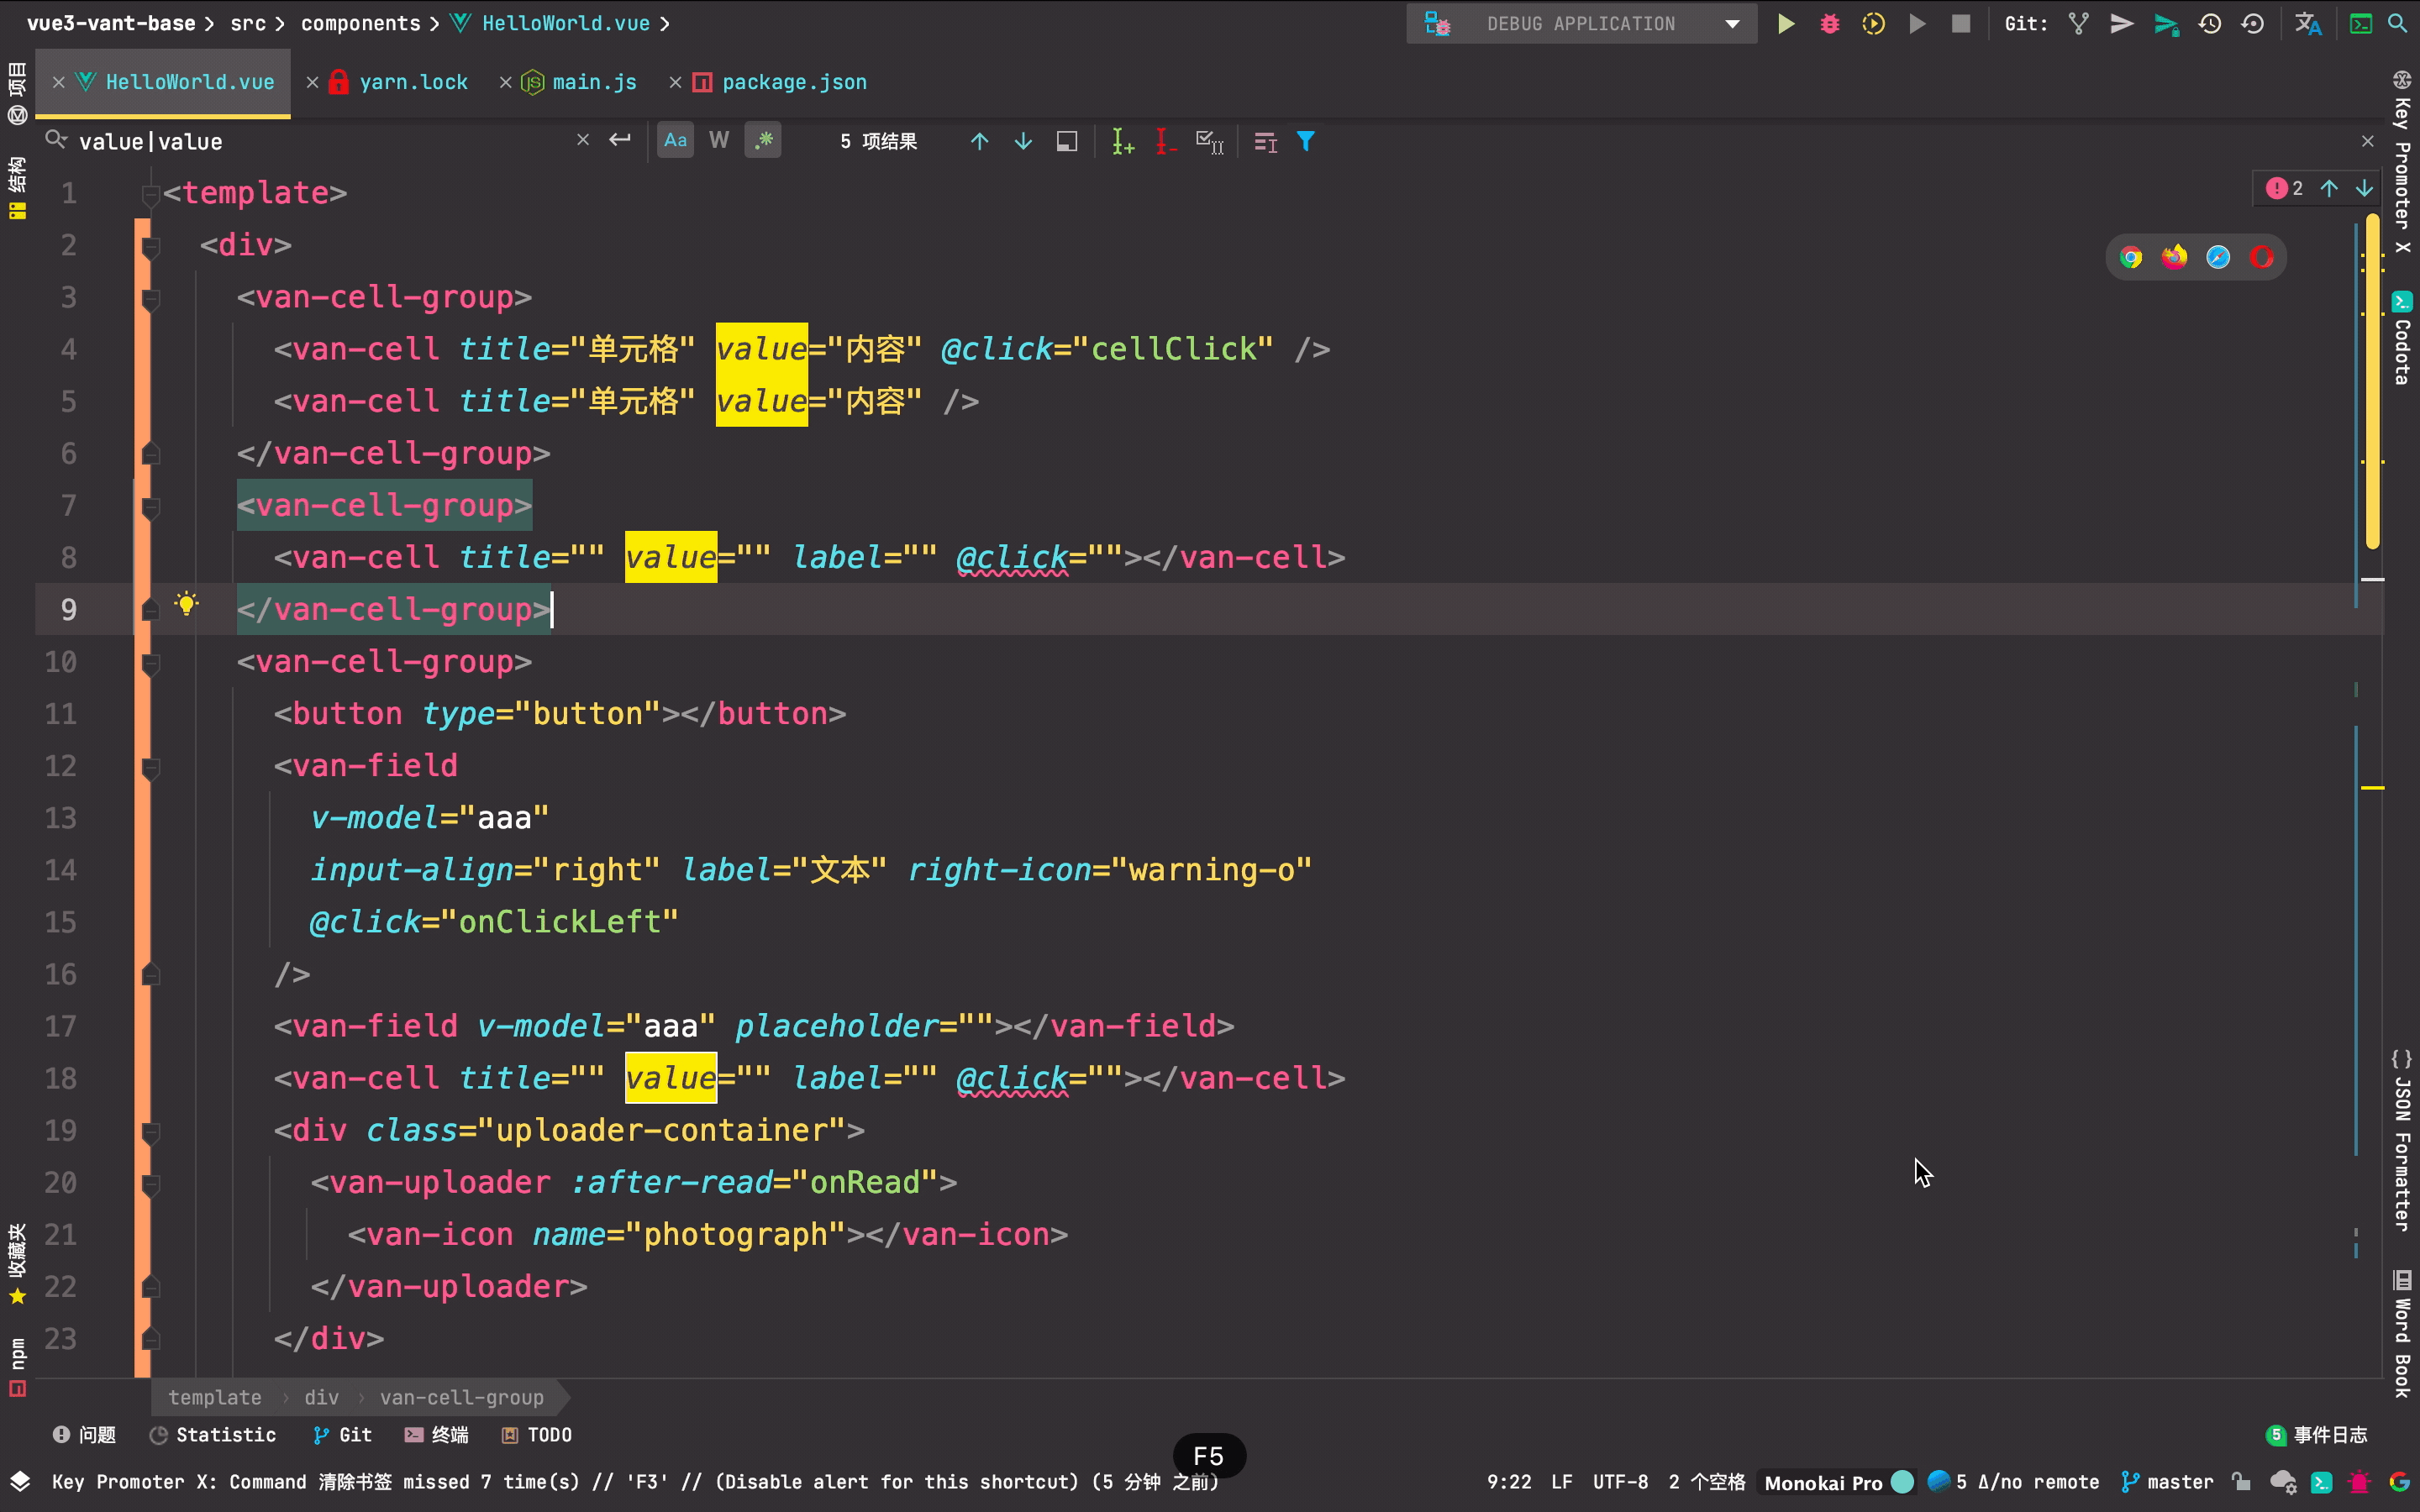Click the green Run application button
This screenshot has height=1512, width=2420.
1785,24
